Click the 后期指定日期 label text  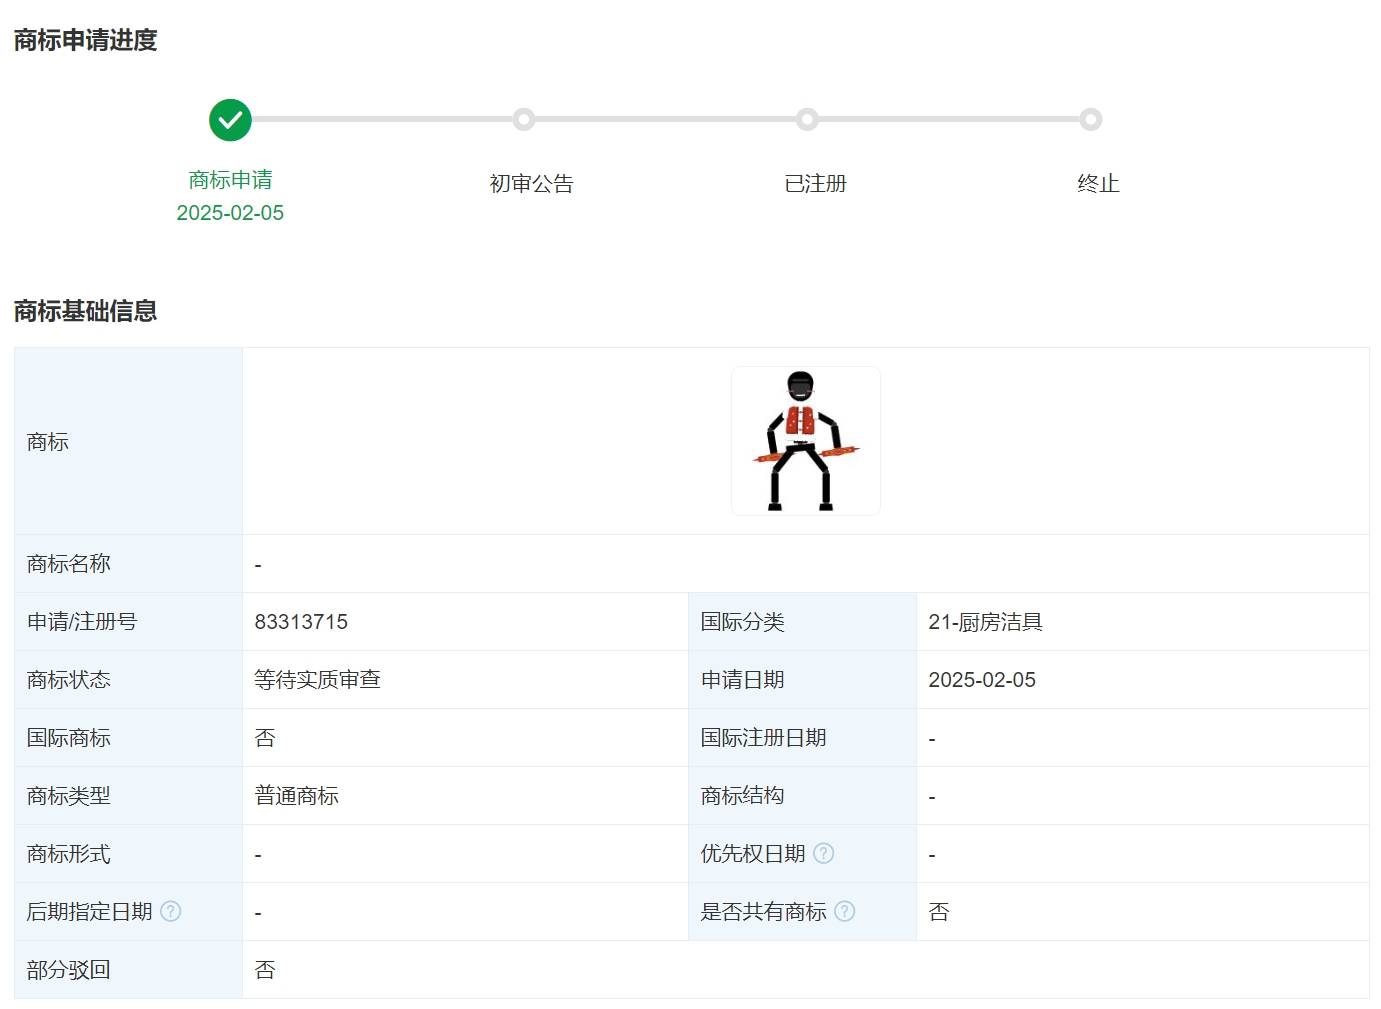tap(89, 912)
